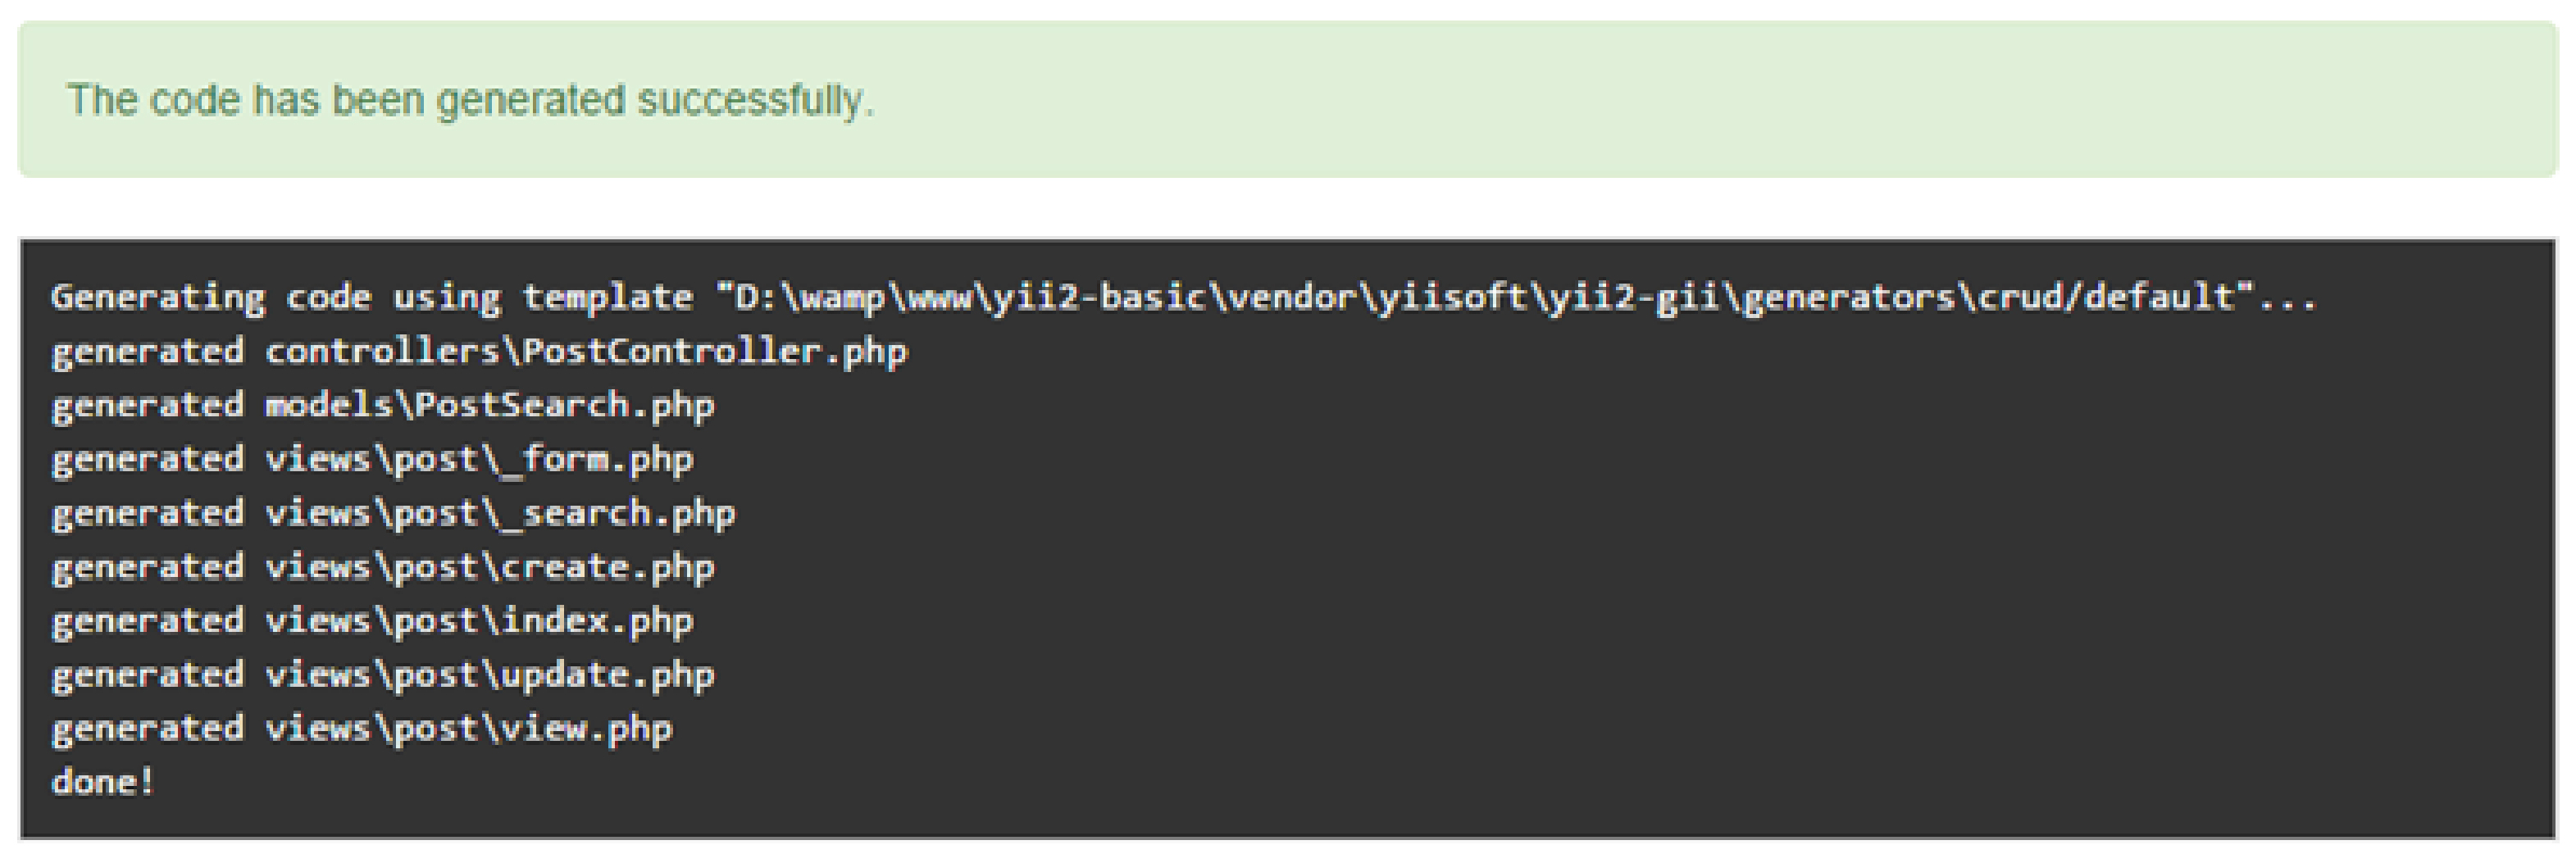Click 'The code has been generated successfully' text
This screenshot has width=2576, height=854.
[x=470, y=100]
